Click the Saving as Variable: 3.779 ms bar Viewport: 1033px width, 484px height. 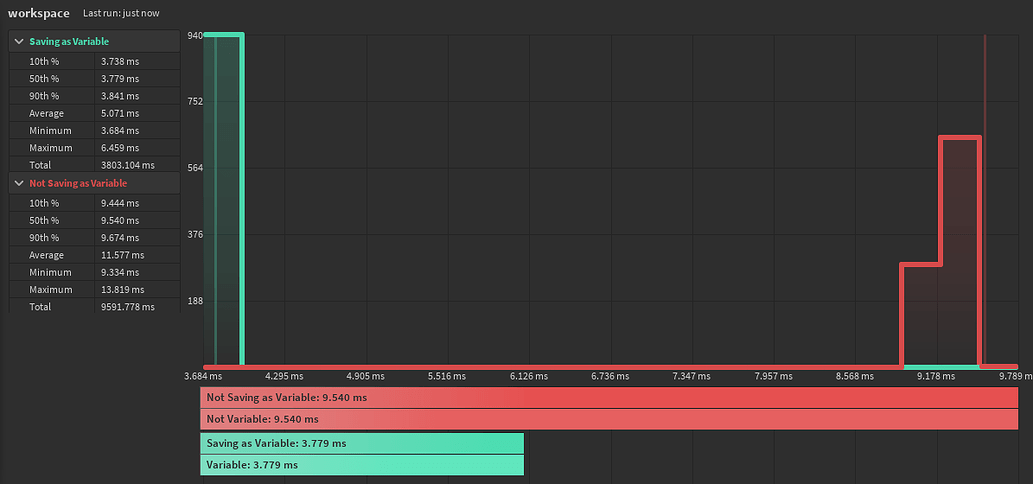(362, 443)
